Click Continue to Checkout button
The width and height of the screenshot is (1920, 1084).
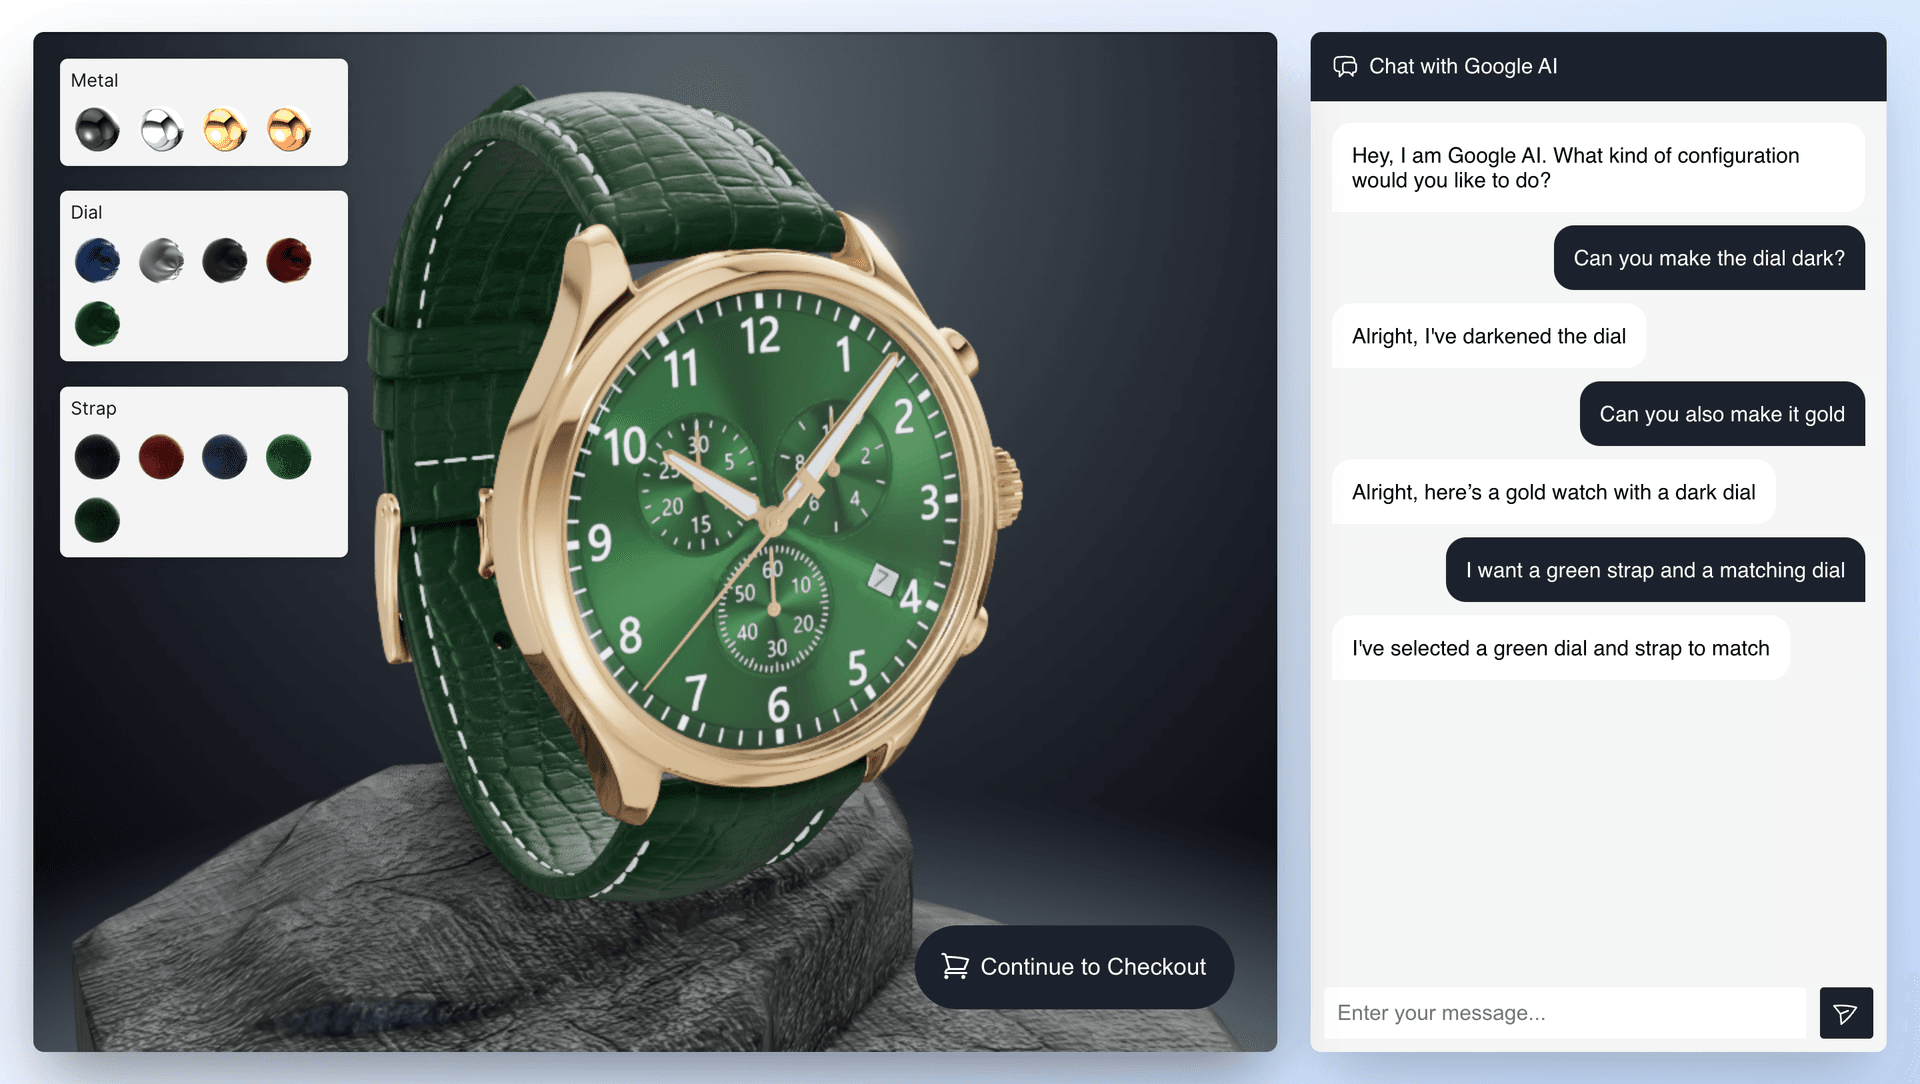1074,967
